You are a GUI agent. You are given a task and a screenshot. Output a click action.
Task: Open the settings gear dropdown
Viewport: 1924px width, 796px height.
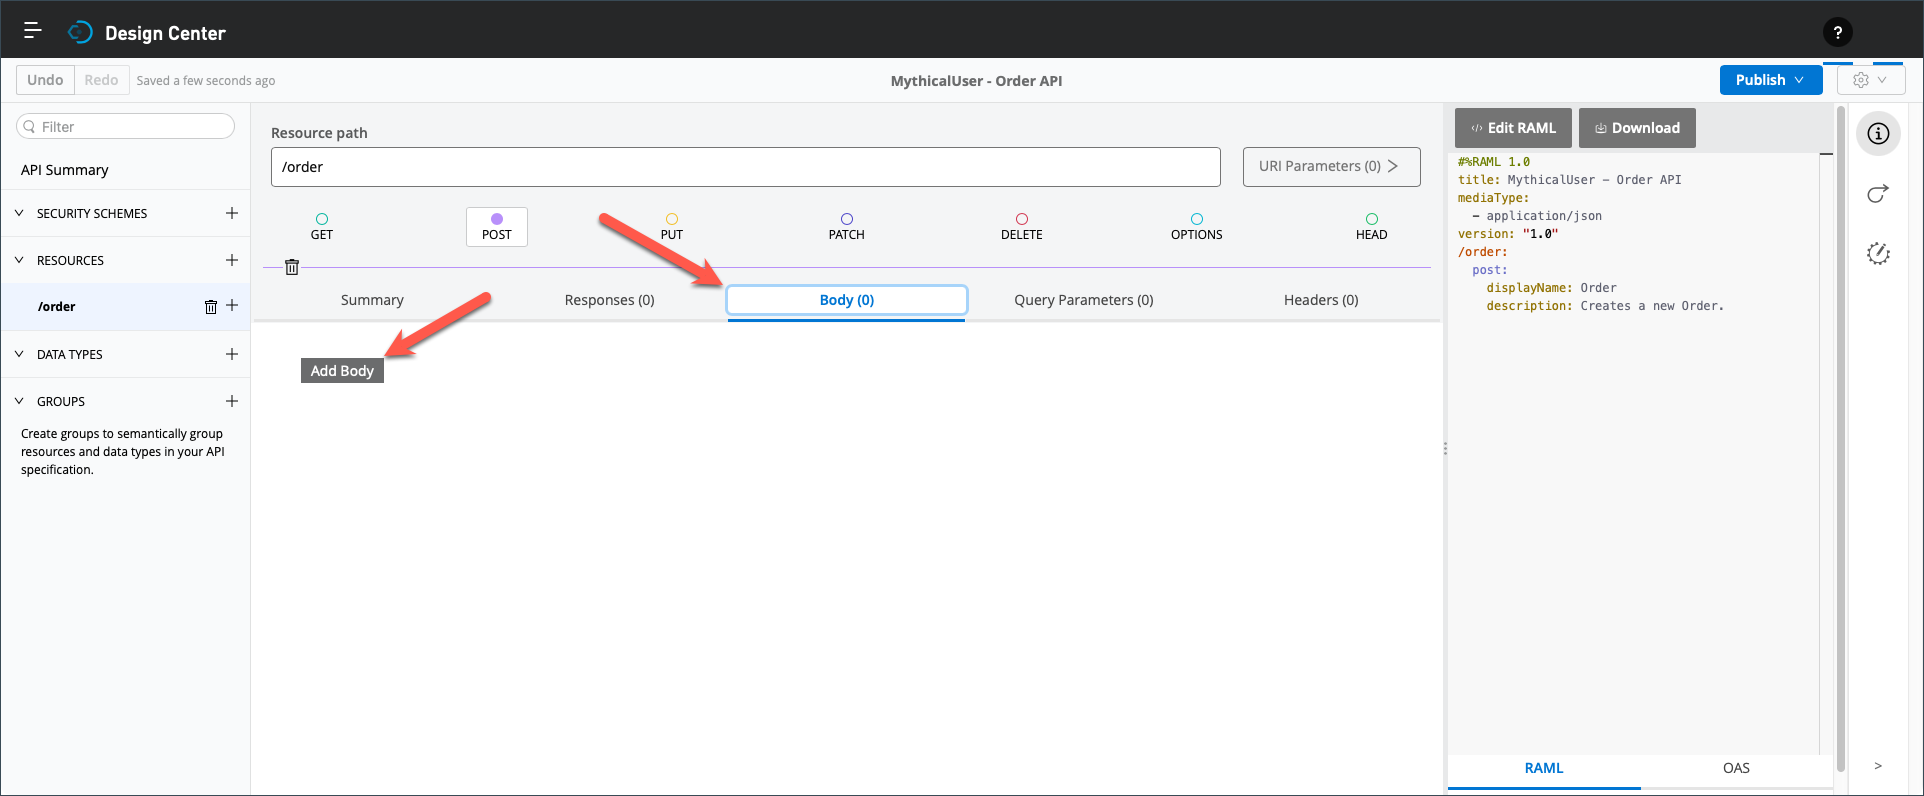(x=1870, y=80)
